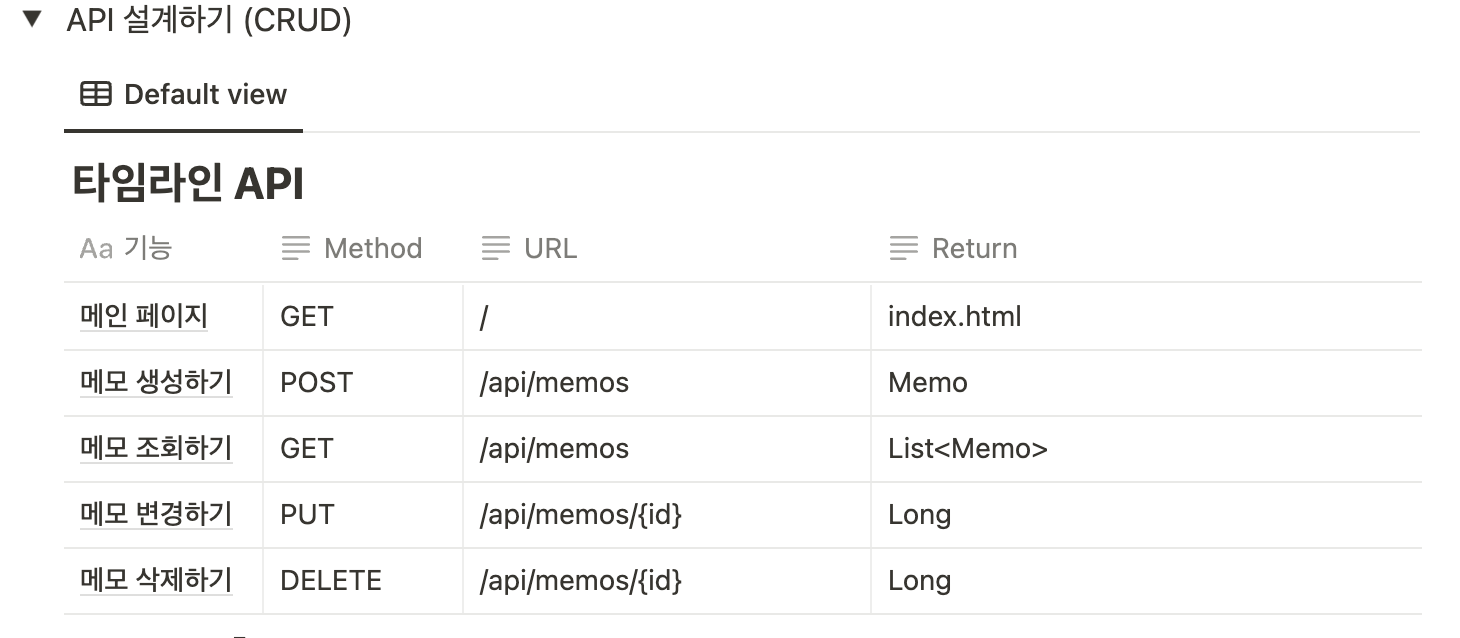Image resolution: width=1460 pixels, height=638 pixels.
Task: Click the POST method cell
Action: coord(317,382)
